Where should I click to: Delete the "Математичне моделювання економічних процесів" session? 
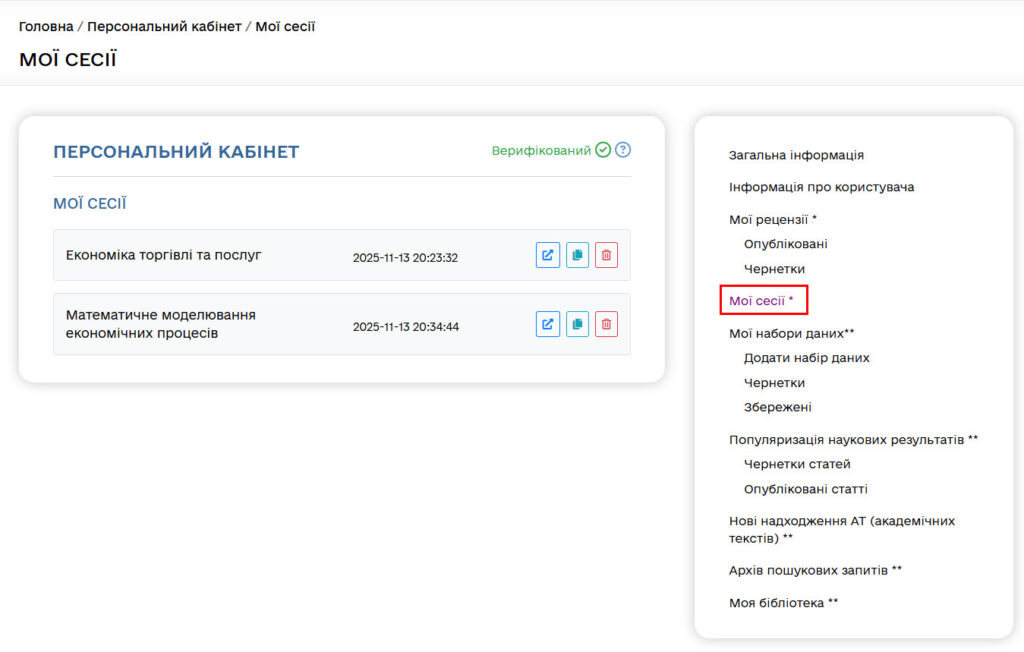pyautogui.click(x=606, y=323)
